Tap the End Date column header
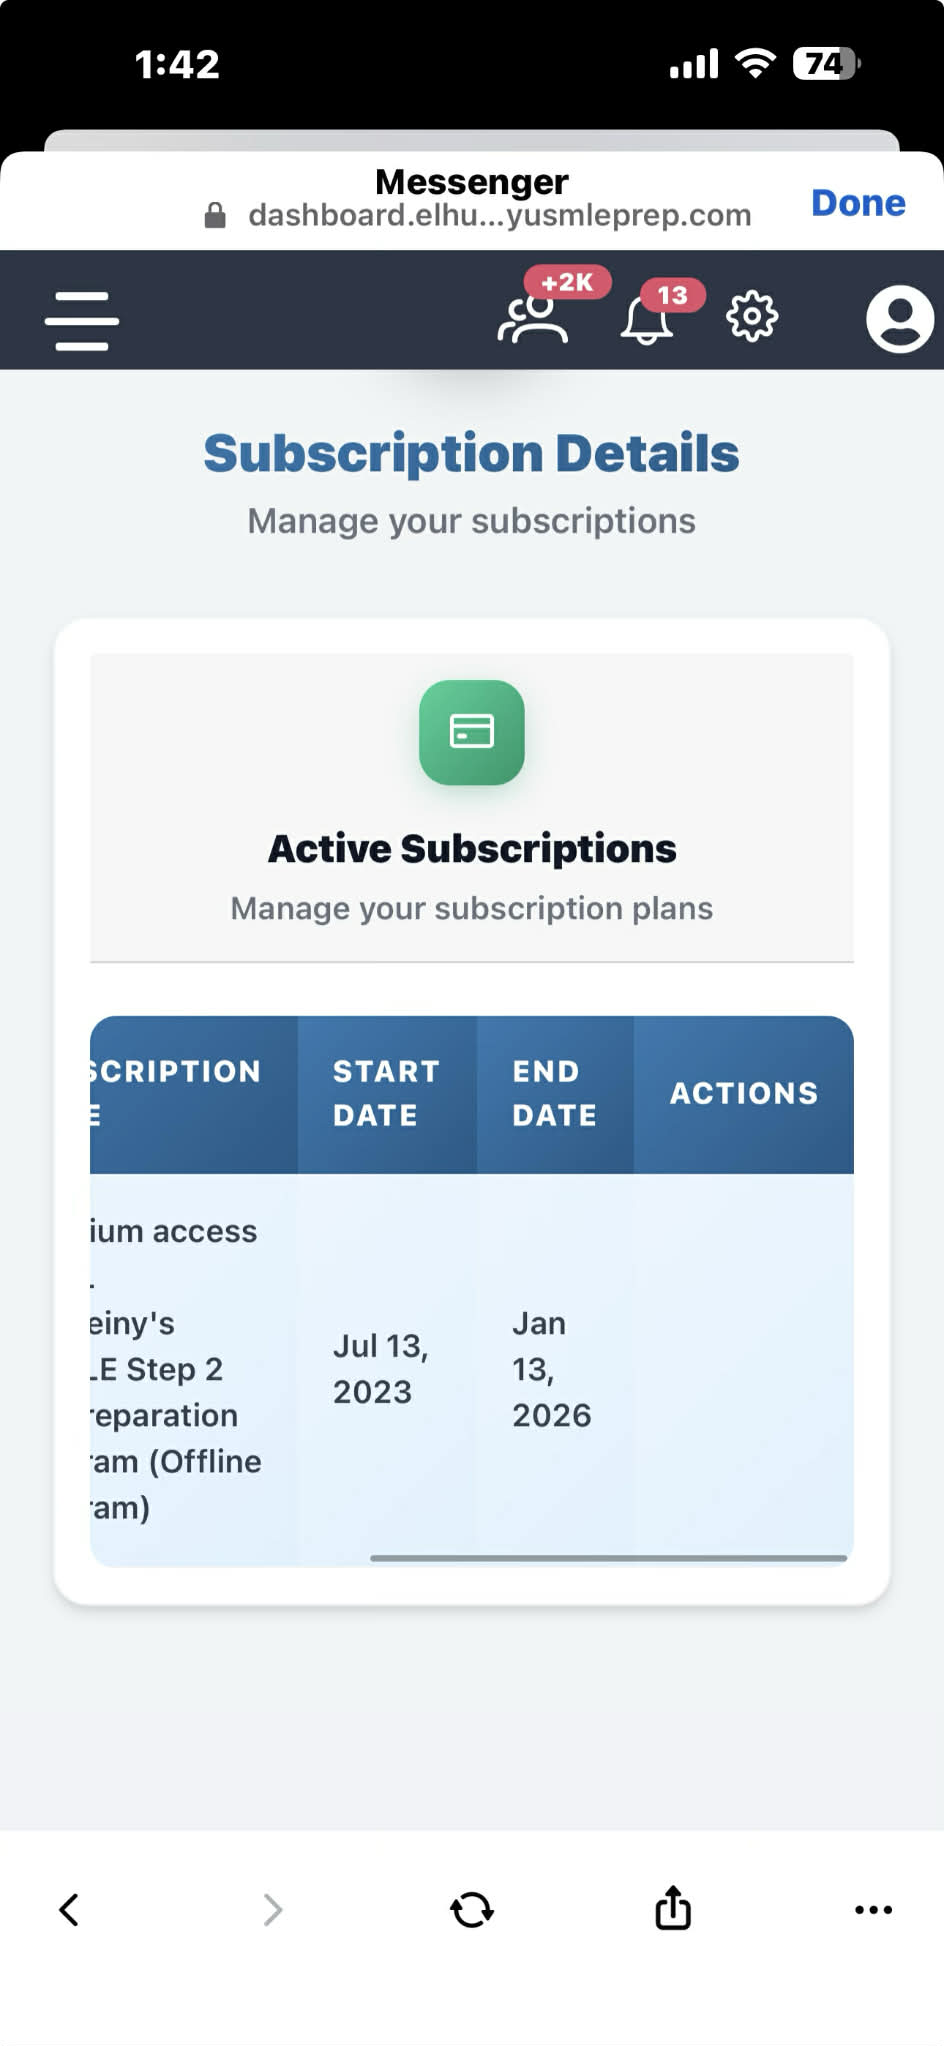 click(554, 1093)
